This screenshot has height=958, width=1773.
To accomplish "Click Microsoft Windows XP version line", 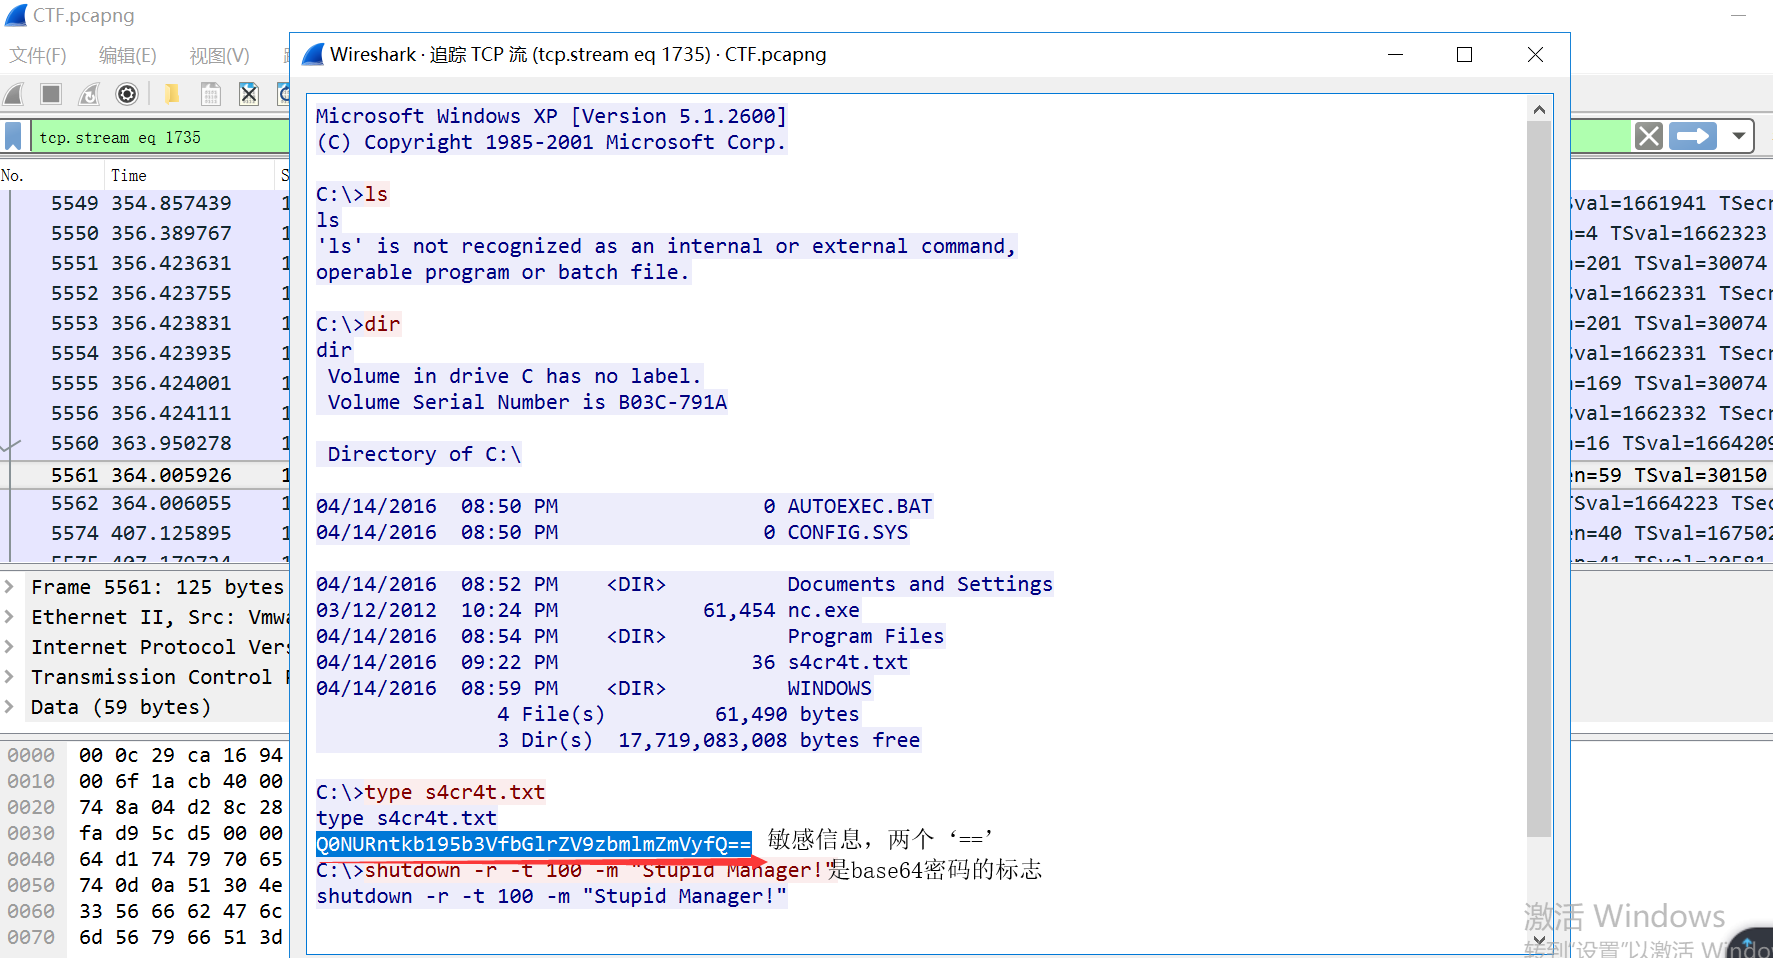I will click(x=552, y=116).
